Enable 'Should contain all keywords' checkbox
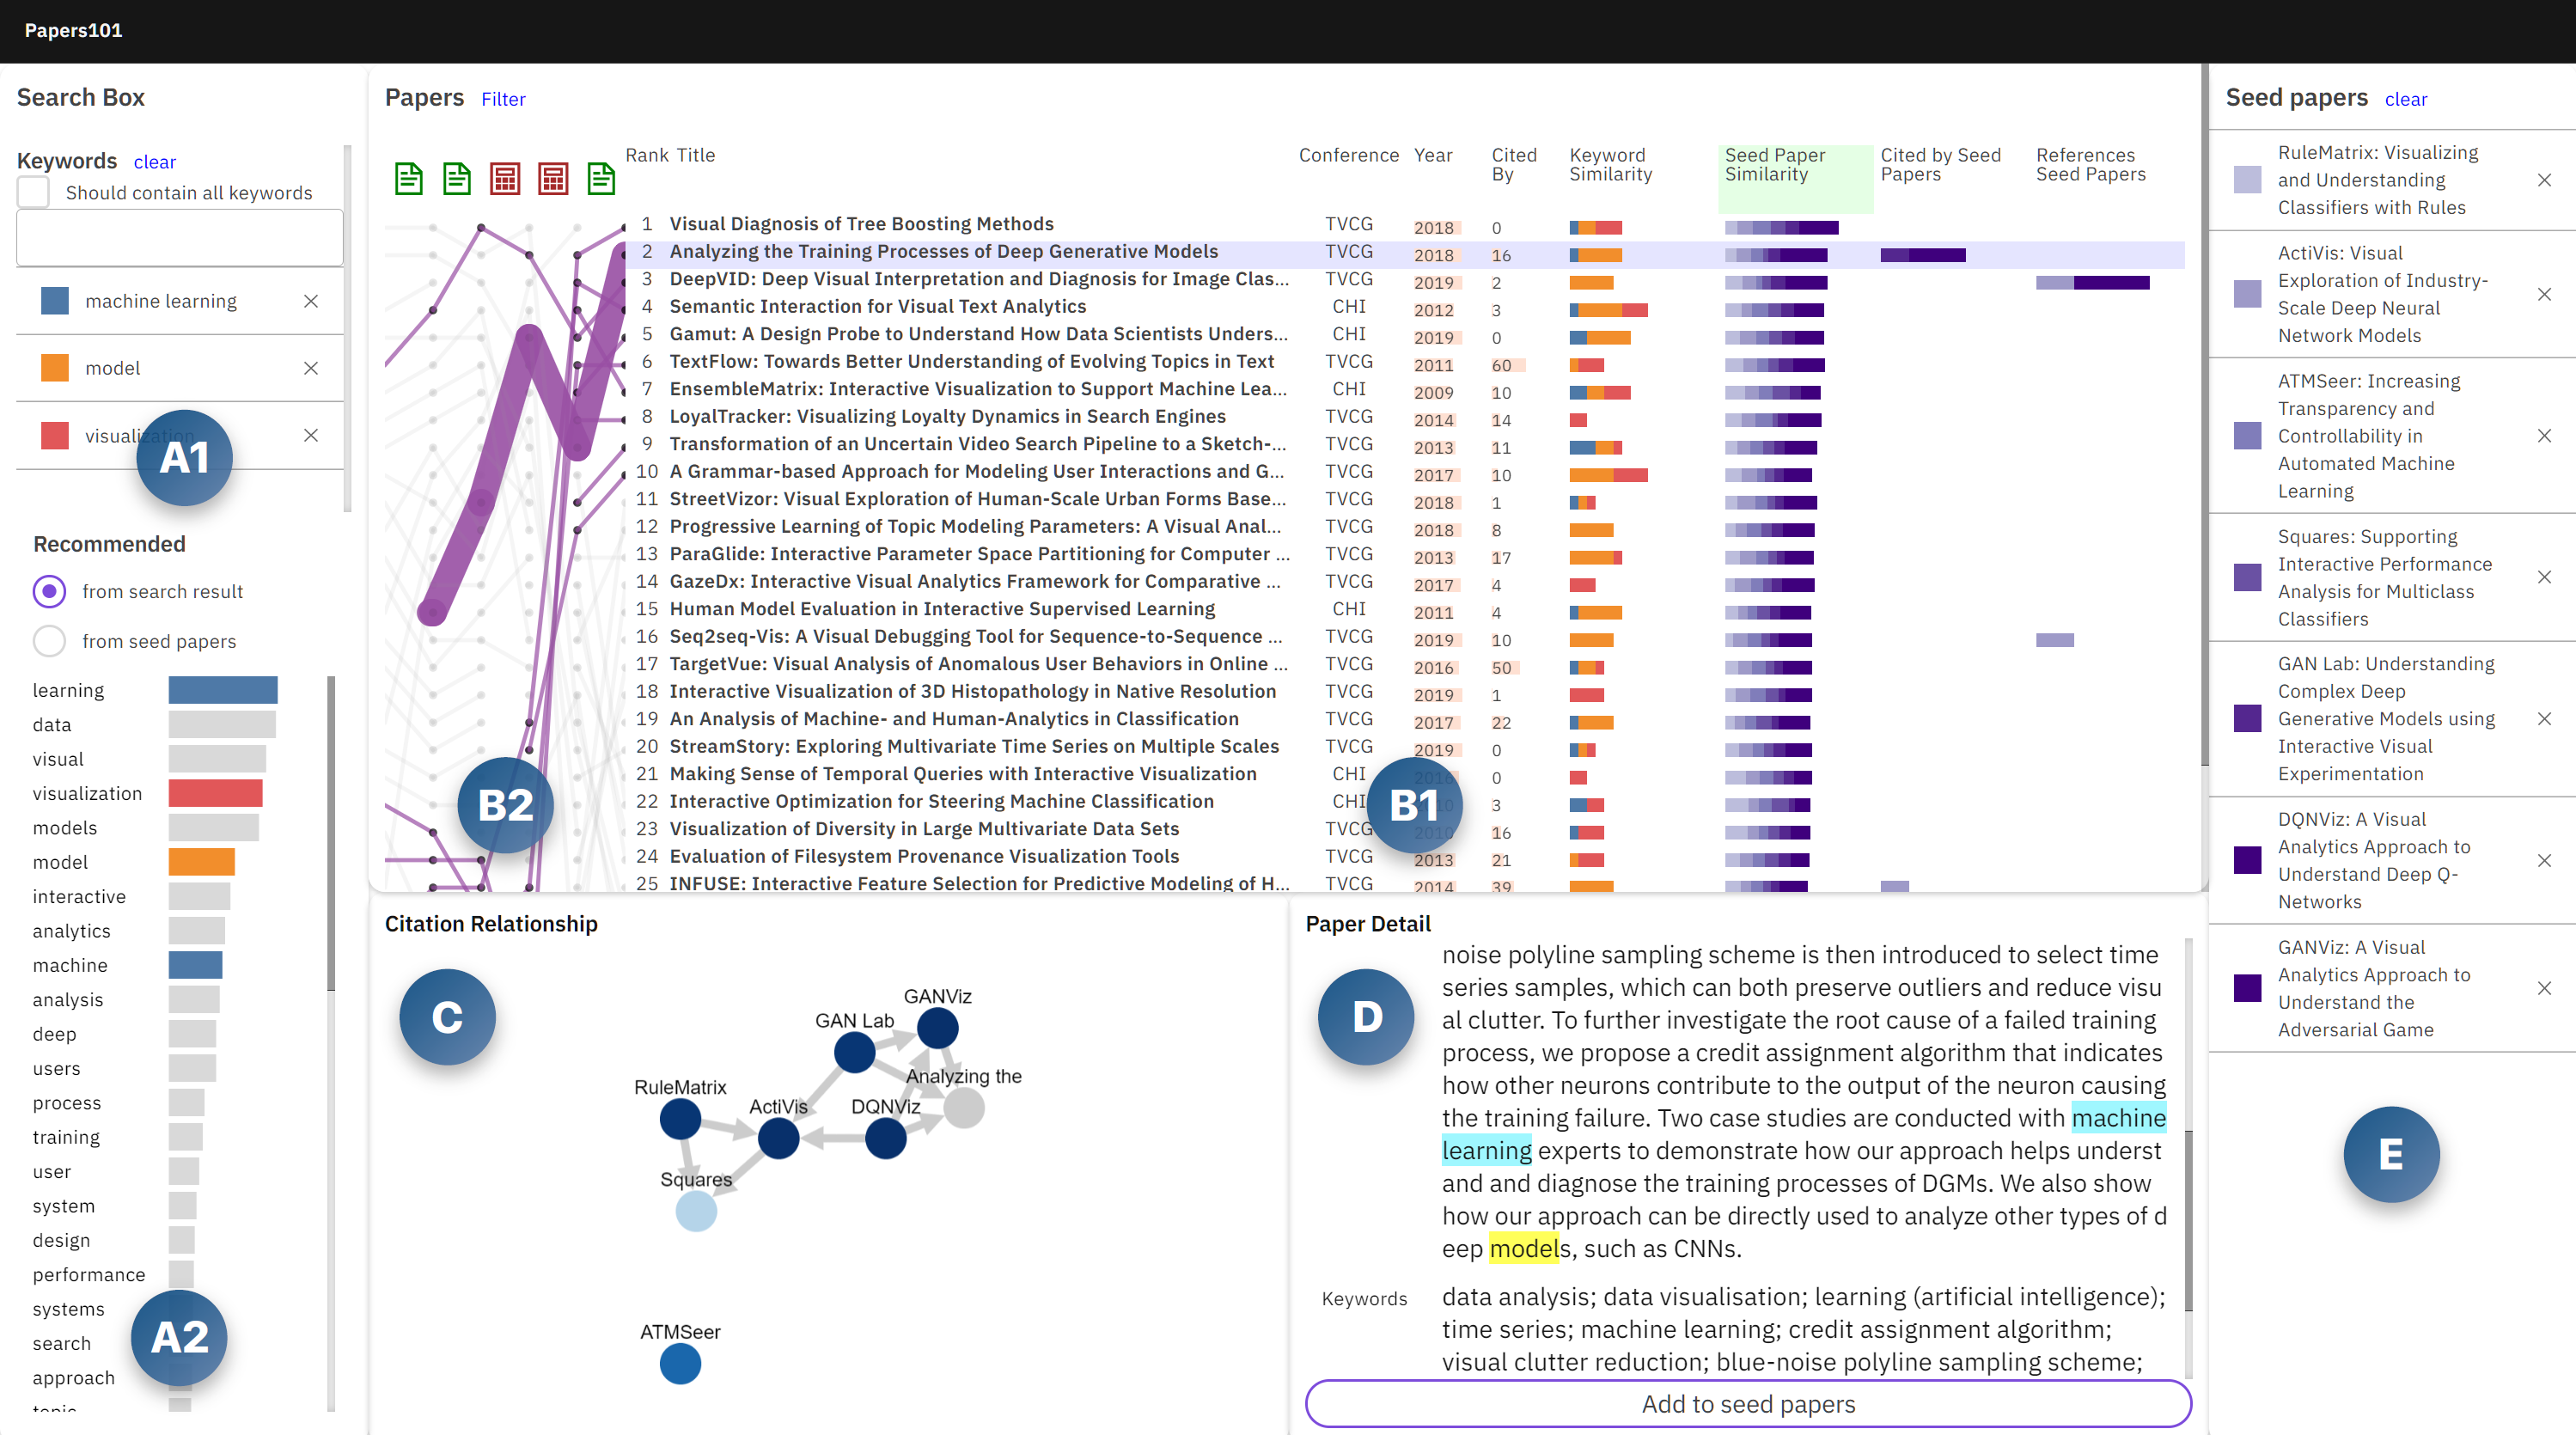Viewport: 2576px width, 1435px height. tap(33, 192)
